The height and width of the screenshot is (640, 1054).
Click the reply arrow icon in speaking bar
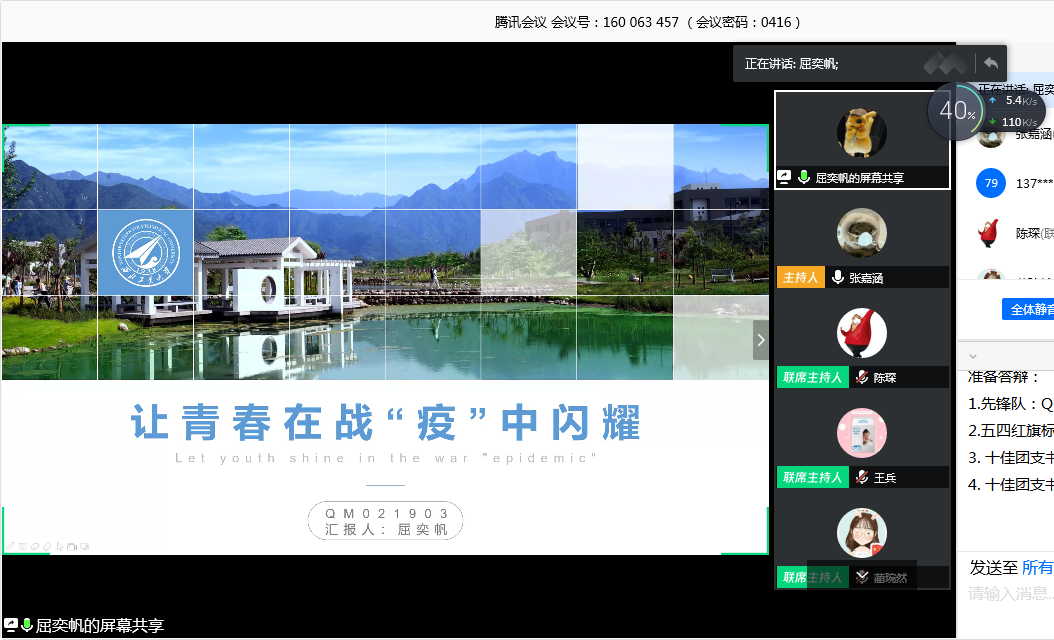pyautogui.click(x=990, y=63)
